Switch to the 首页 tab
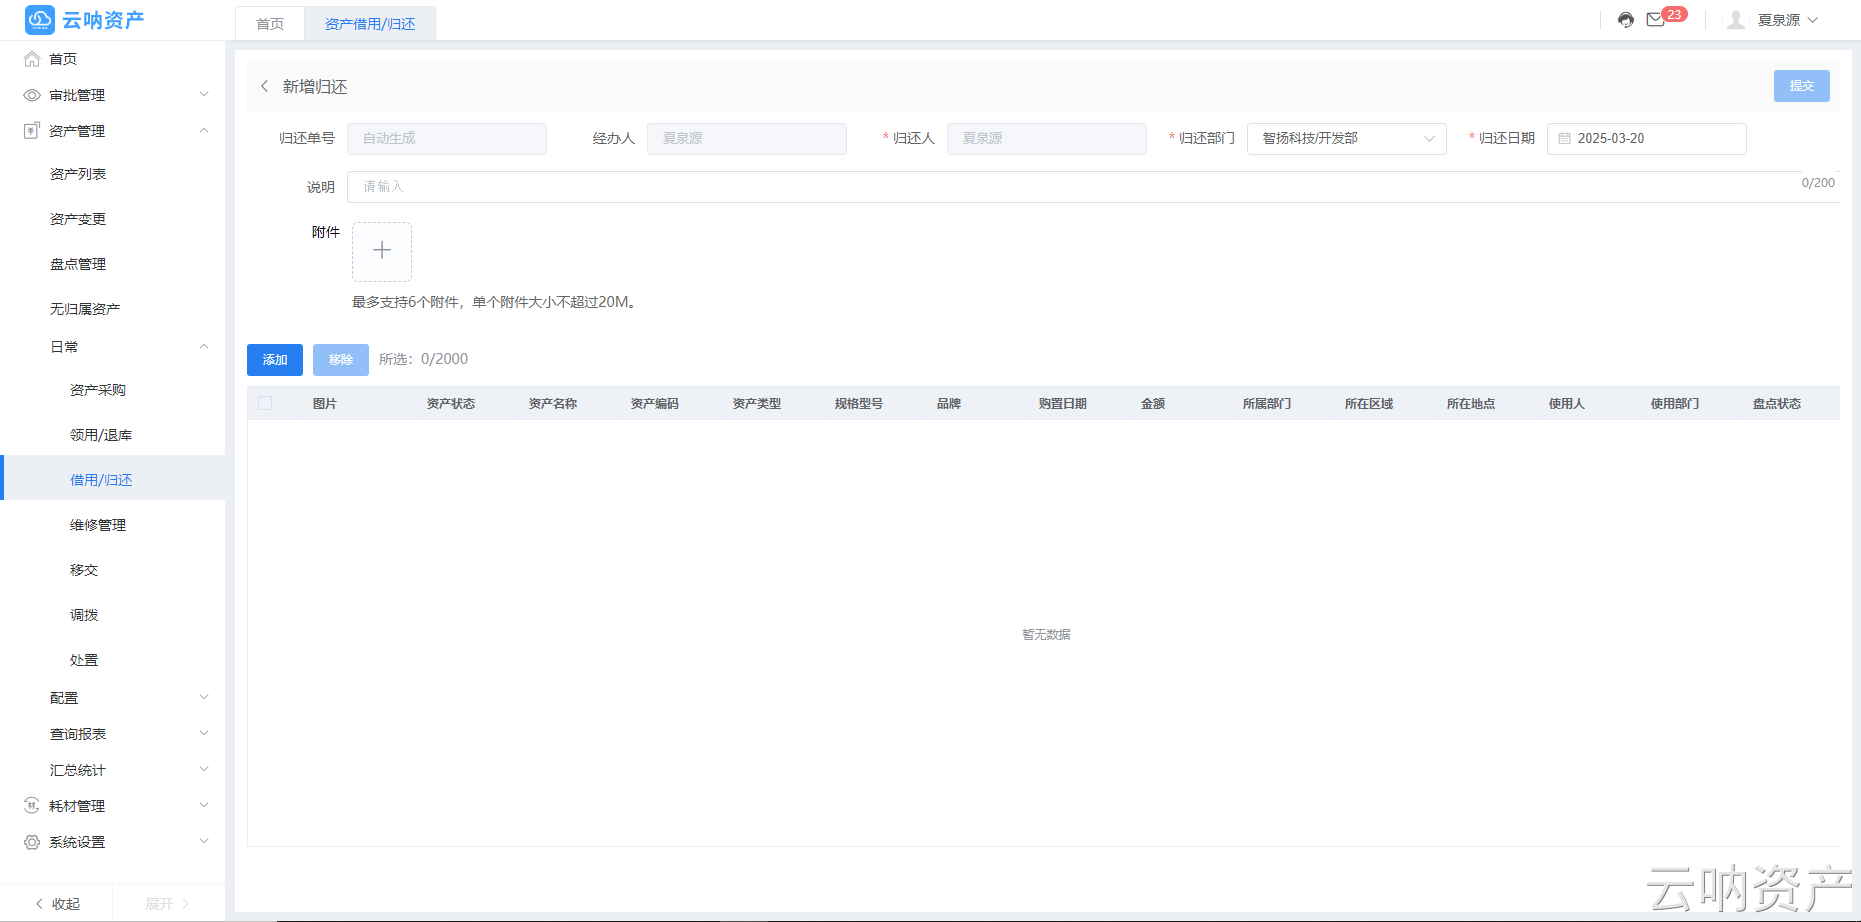This screenshot has height=922, width=1861. pos(270,24)
